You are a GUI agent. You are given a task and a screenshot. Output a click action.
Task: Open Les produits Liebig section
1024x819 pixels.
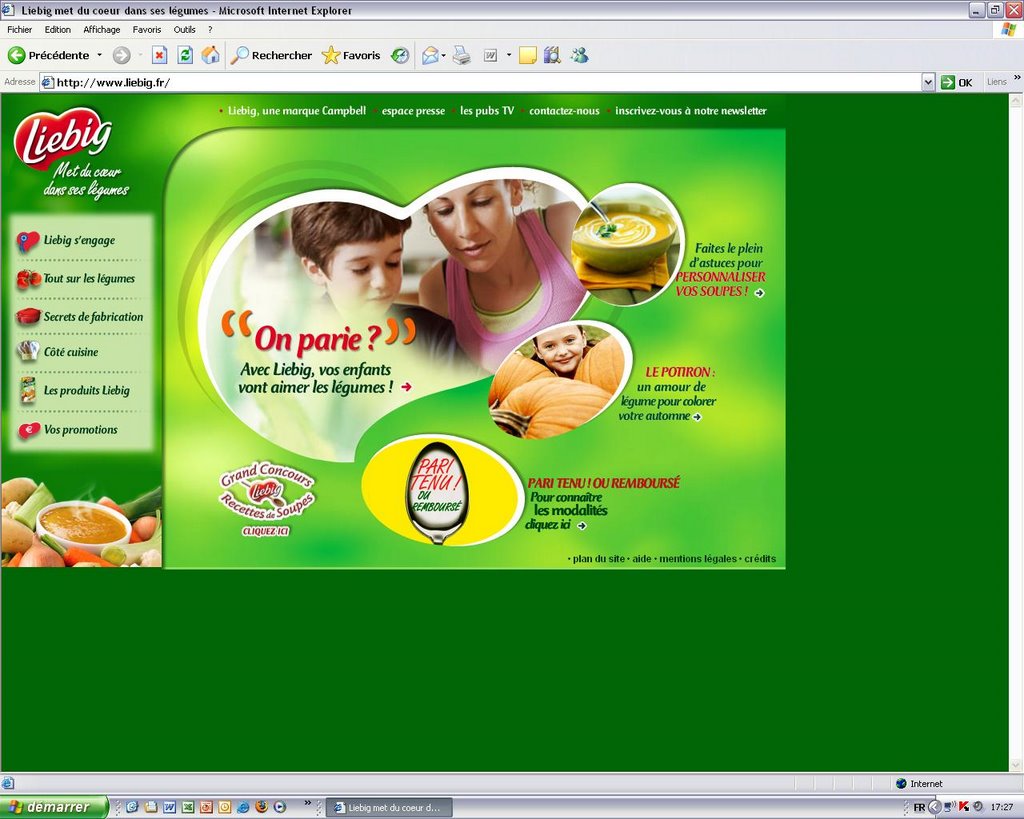click(x=74, y=390)
